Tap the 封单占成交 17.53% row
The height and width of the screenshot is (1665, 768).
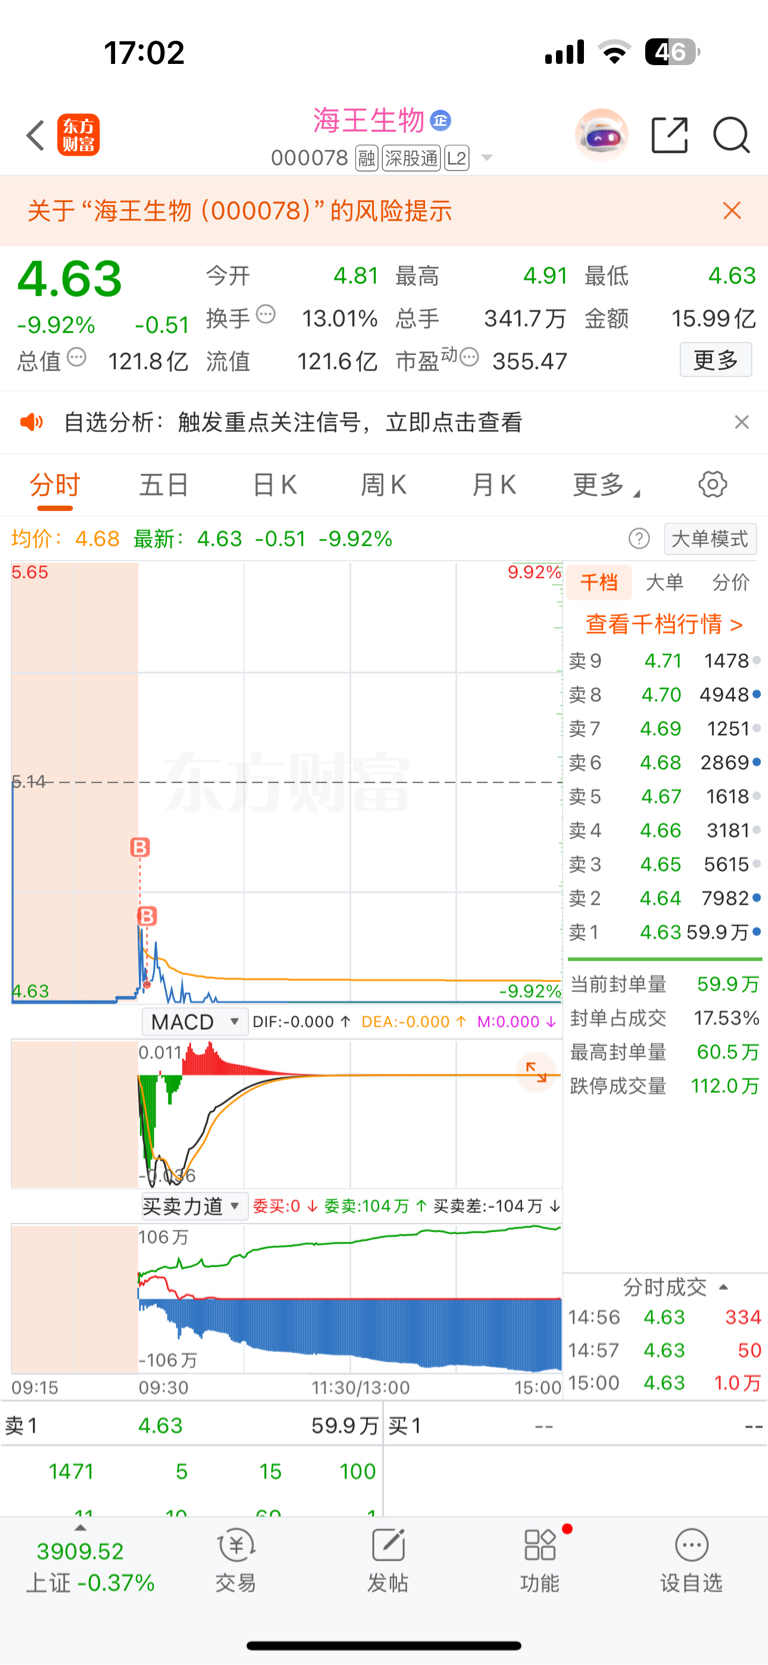coord(665,1018)
